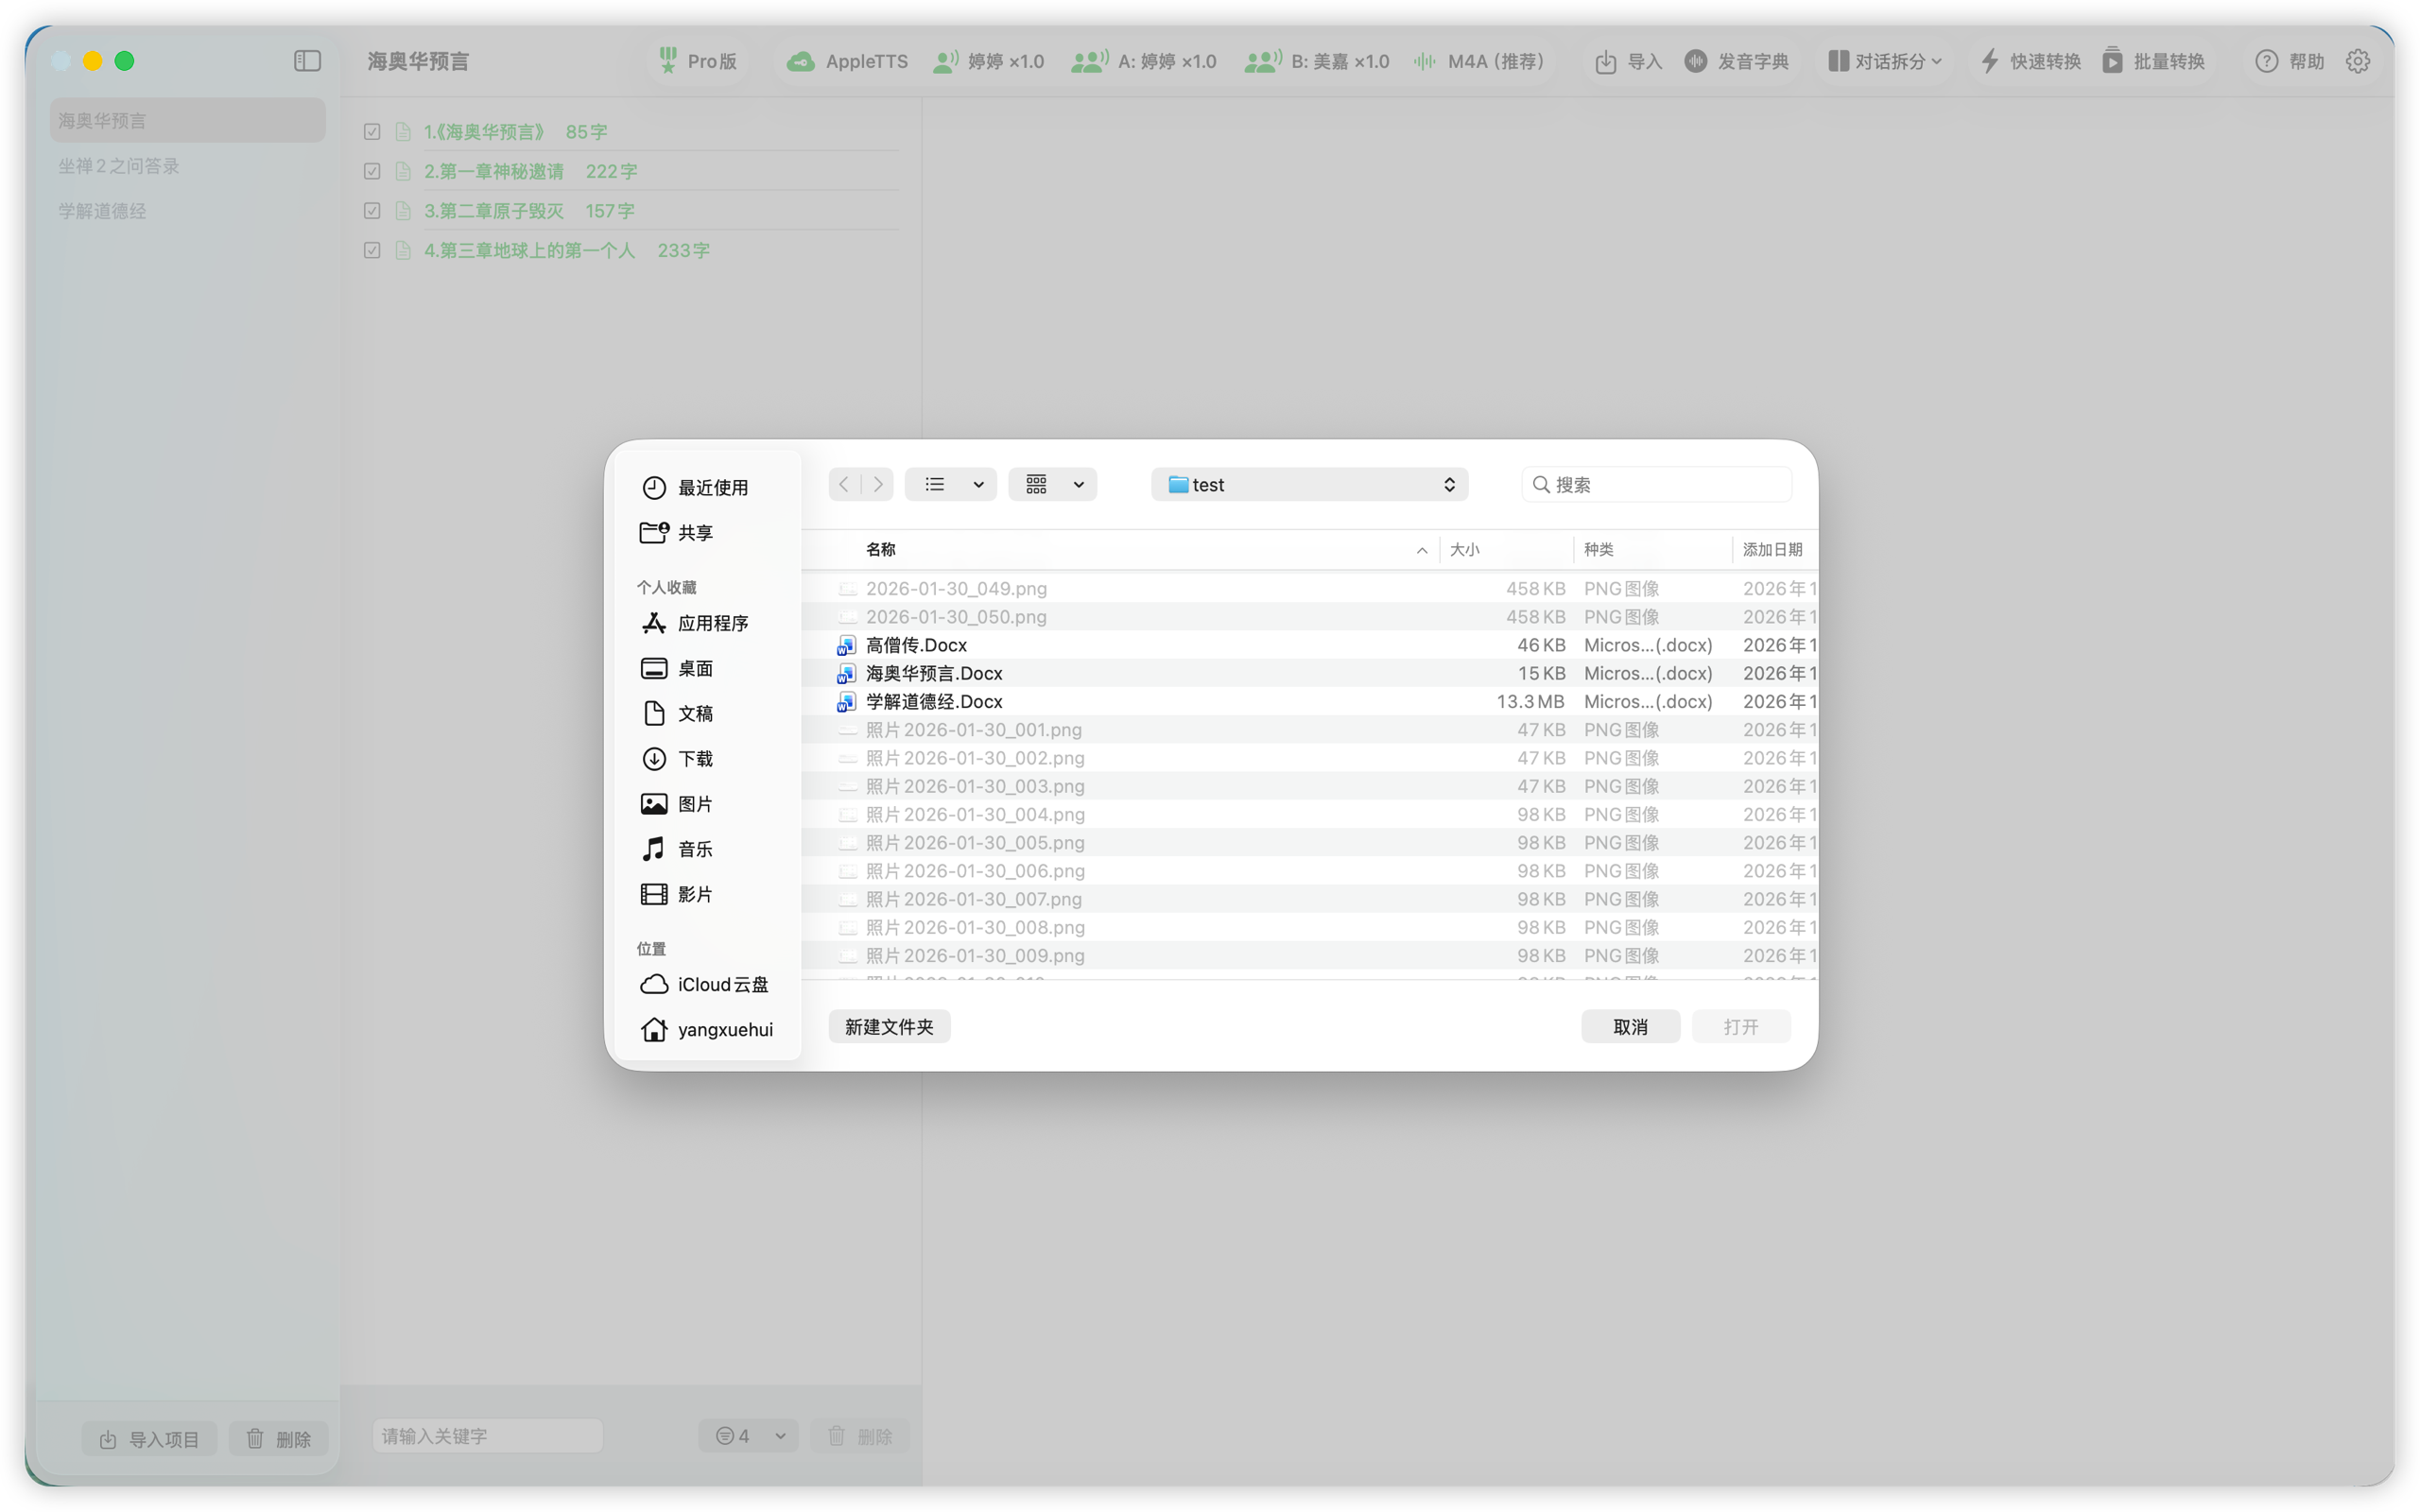Click the 新建文件夹 button
Screen dimensions: 2420x1512
point(889,1026)
